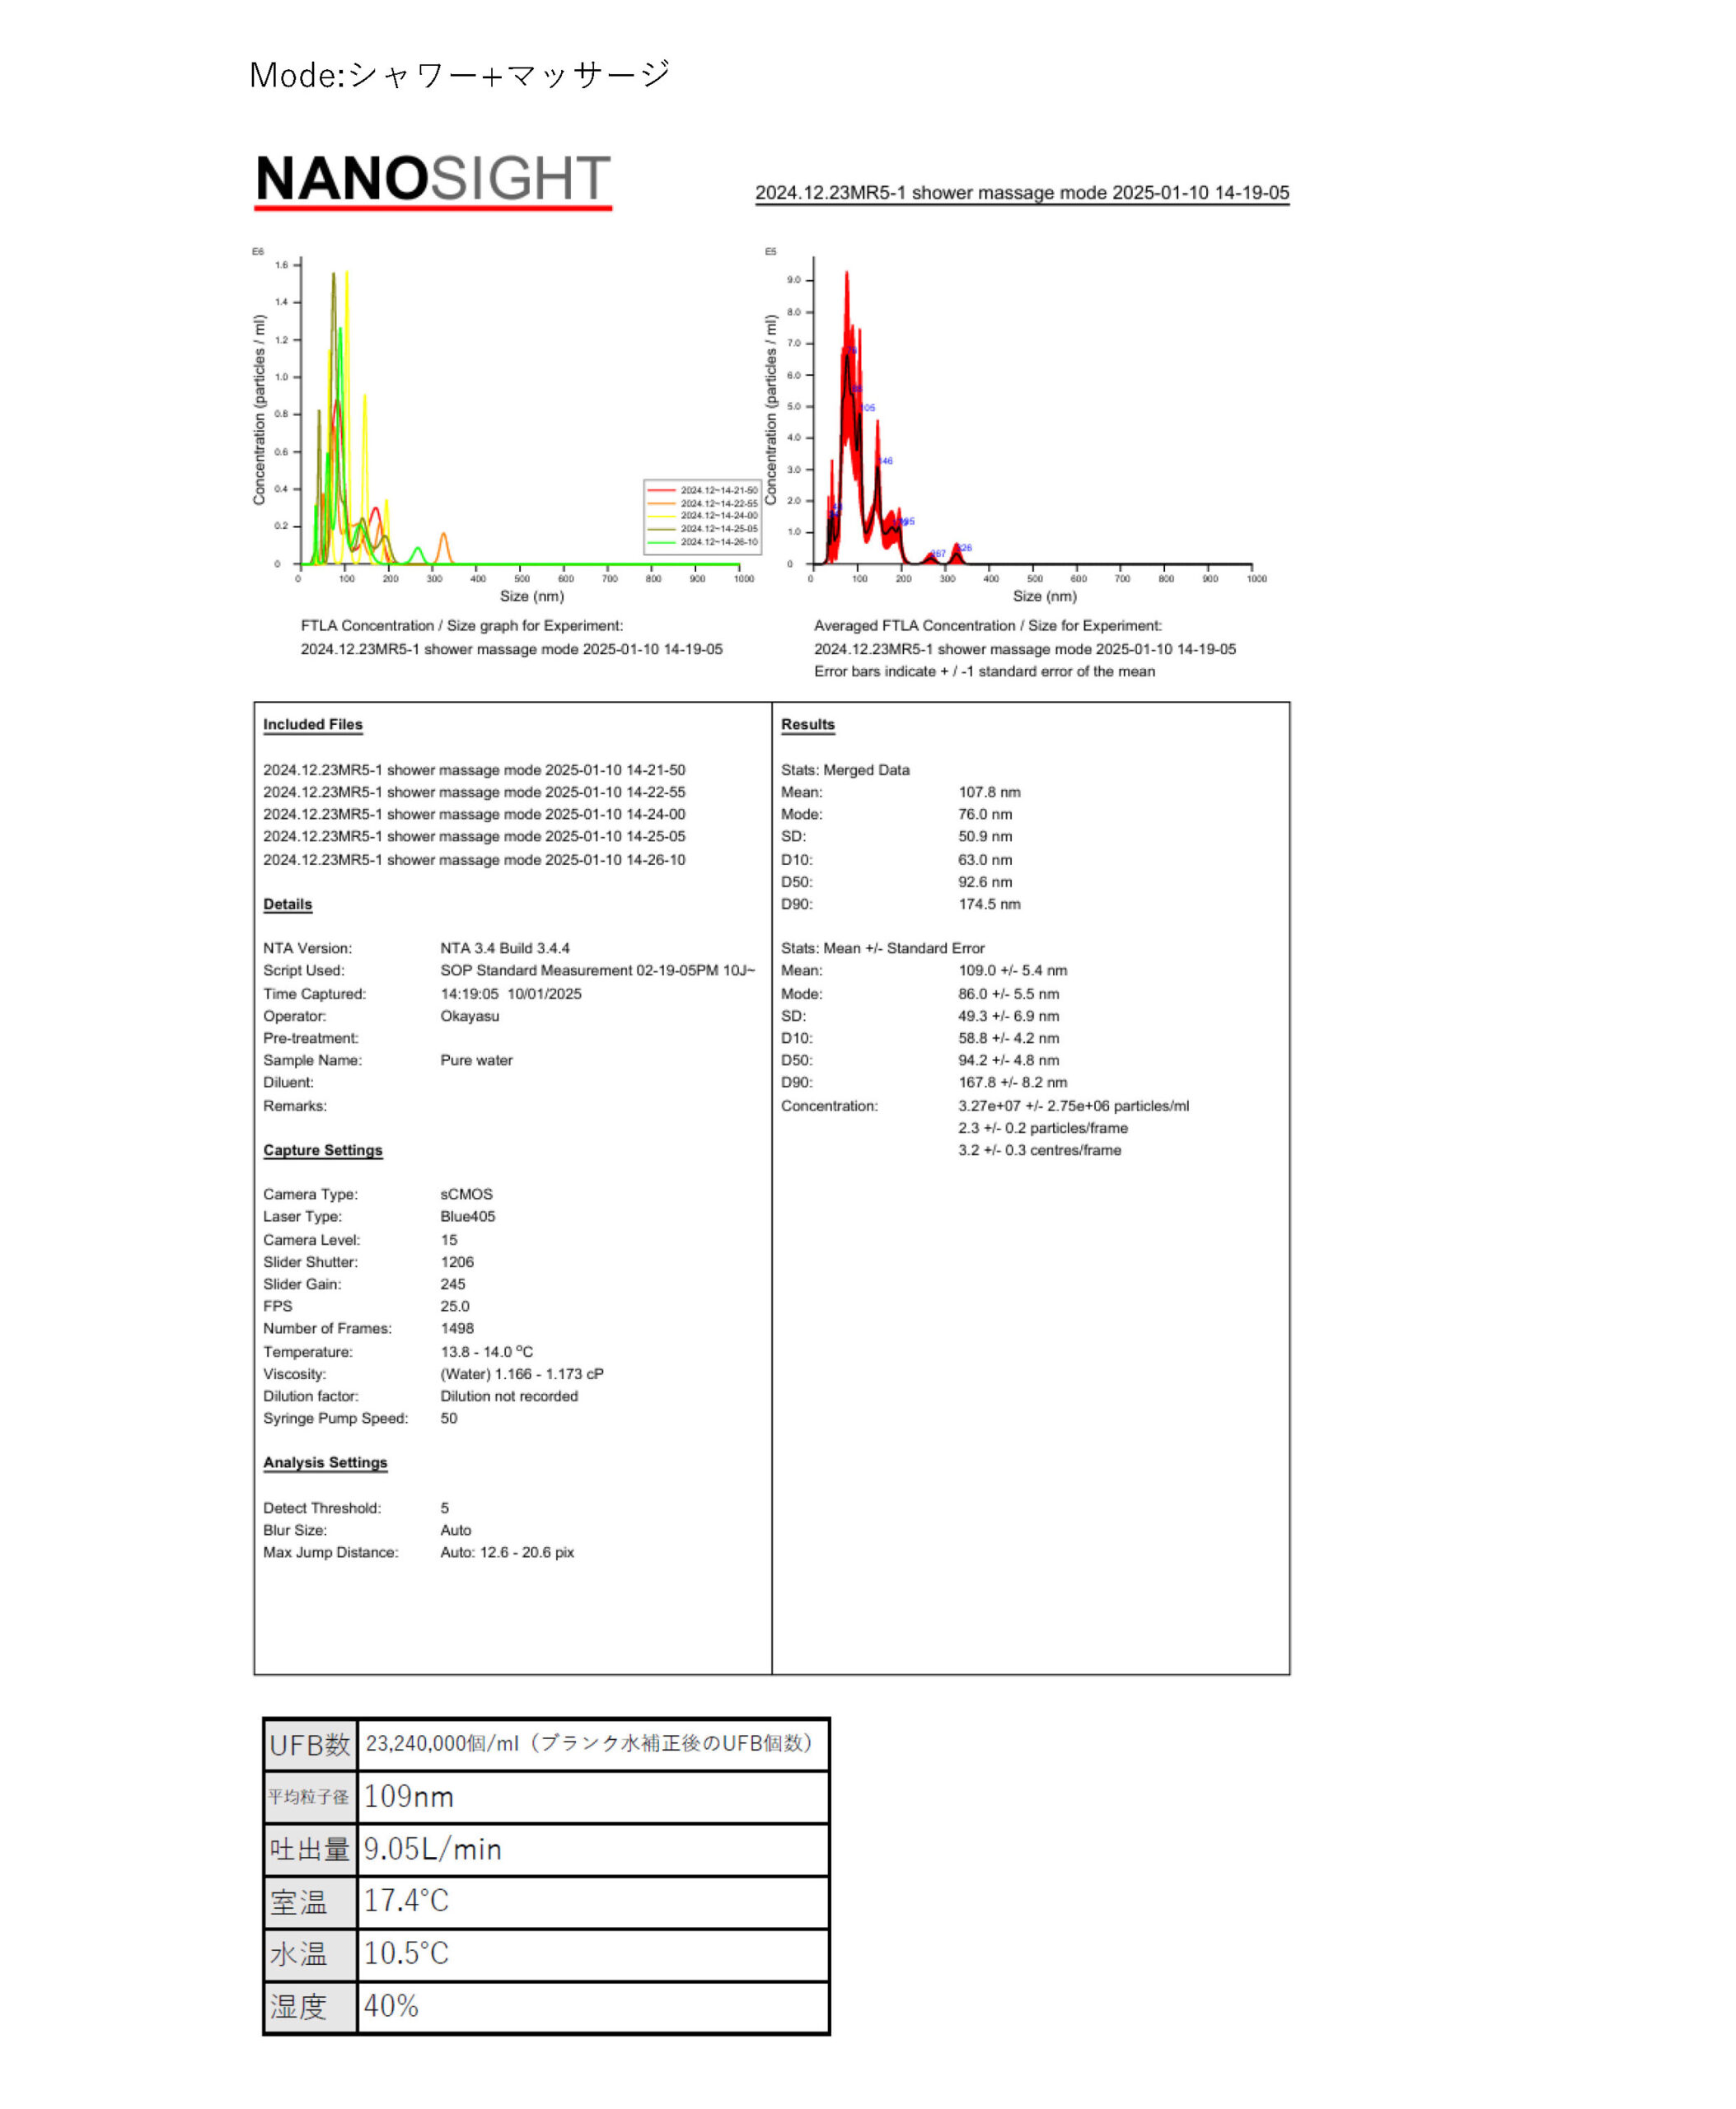Click included file ending 14-25-05
Viewport: 1736px width, 2109px height.
tap(474, 836)
